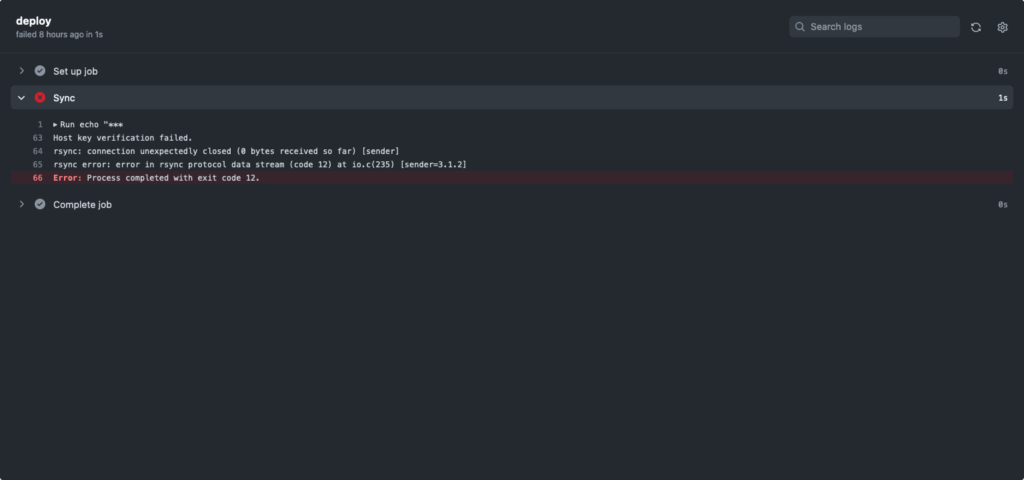Click the refresh logs icon
Screen dimensions: 1024x480
point(976,27)
